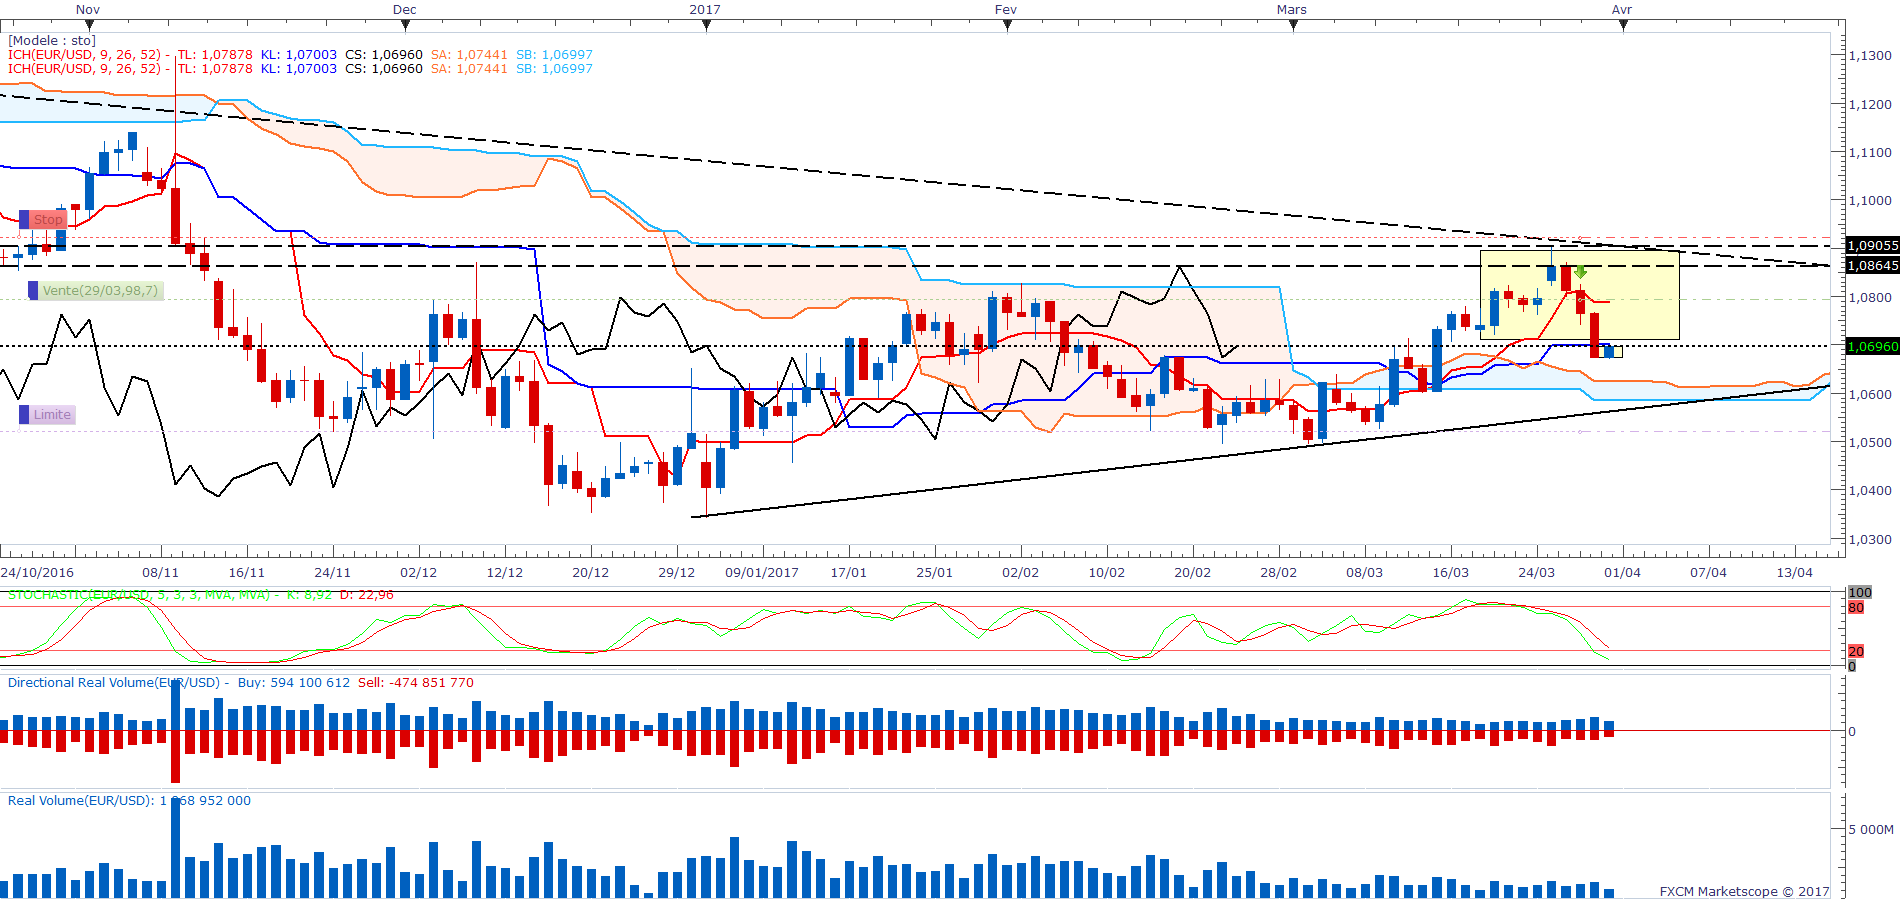
Task: Select the Nov month marker
Action: pyautogui.click(x=88, y=10)
